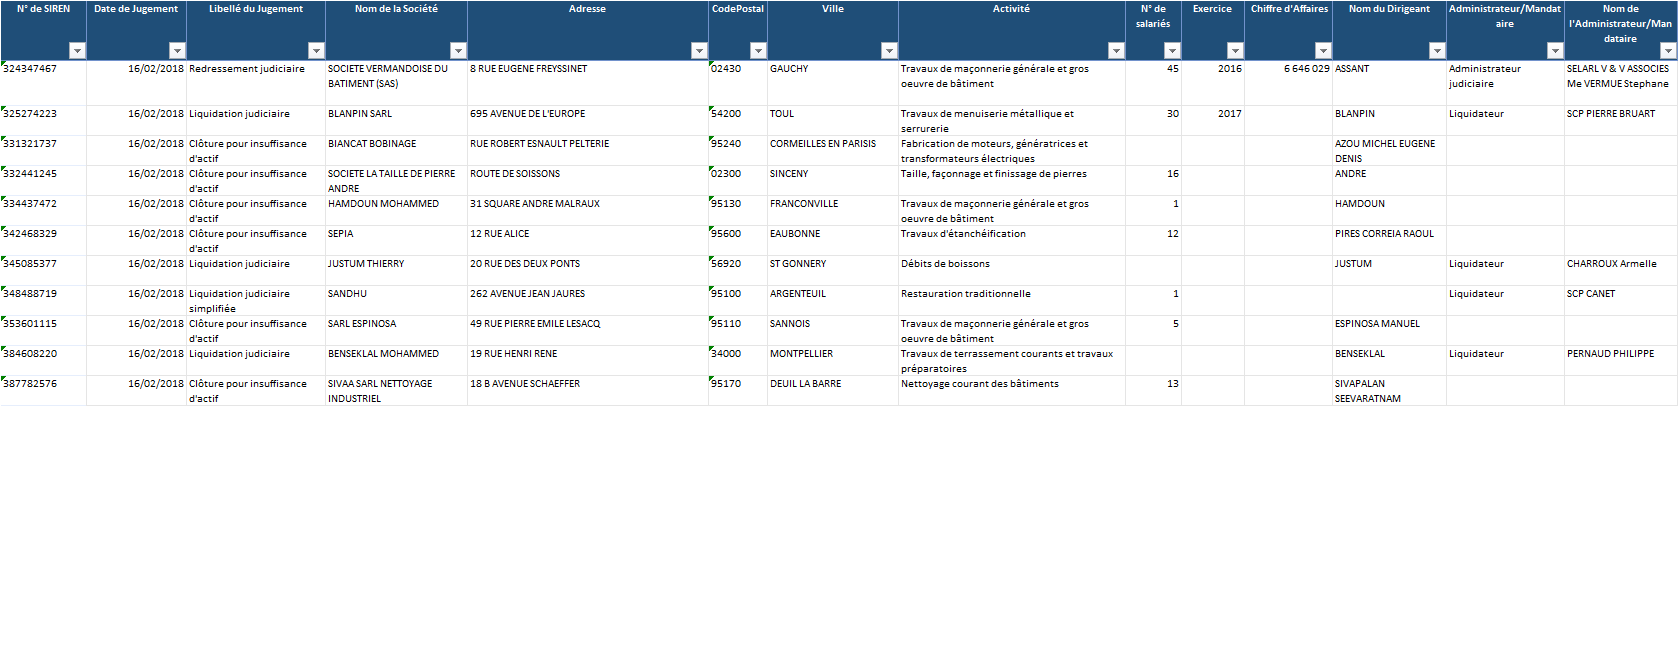Select the city cell MONTPELLIER
1678x648 pixels.
tap(833, 361)
